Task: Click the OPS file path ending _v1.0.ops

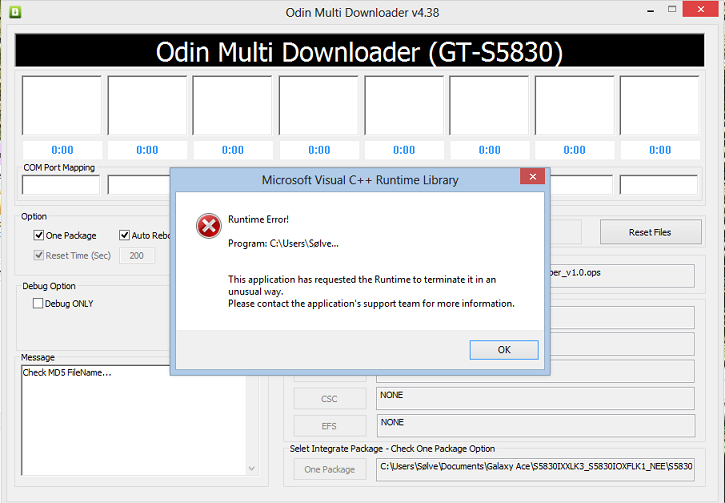Action: coord(622,276)
